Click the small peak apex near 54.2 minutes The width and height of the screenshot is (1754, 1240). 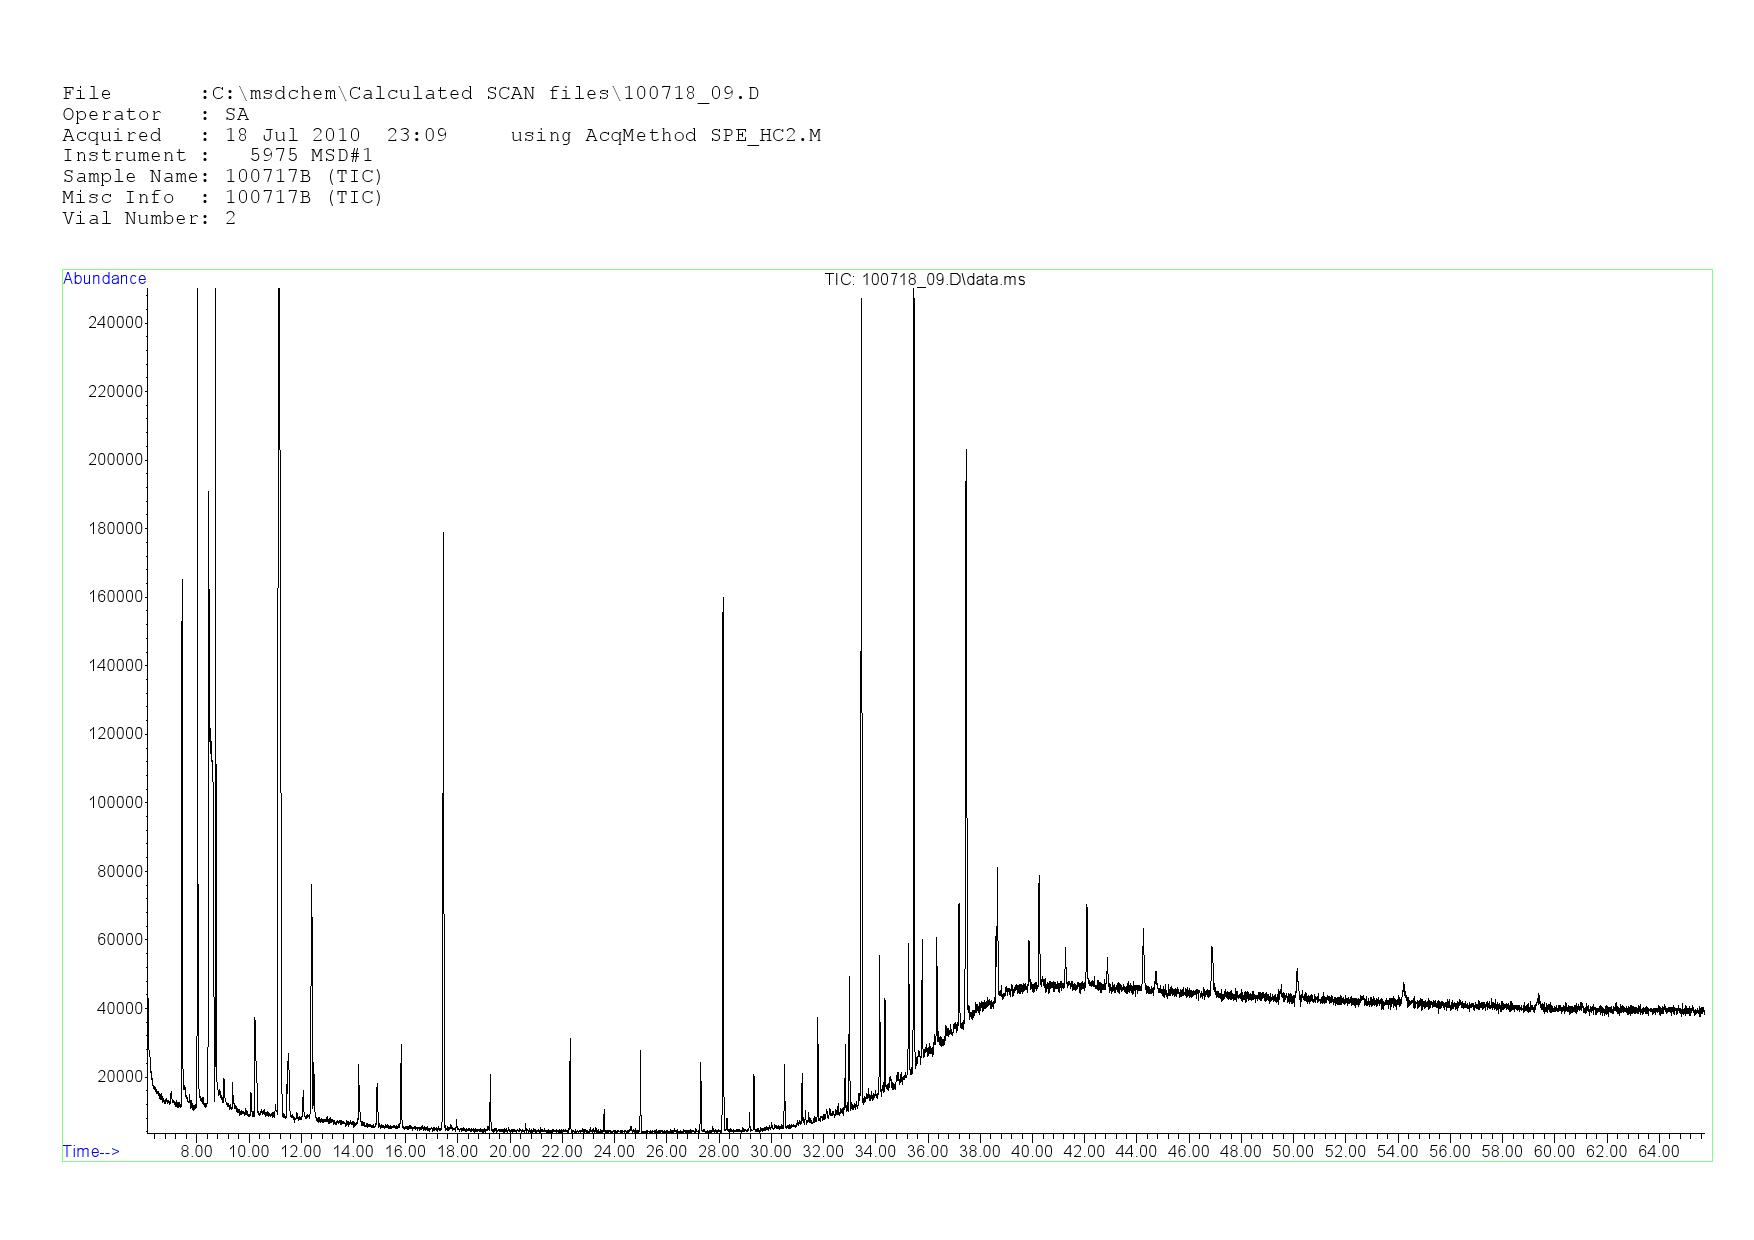click(x=1403, y=984)
